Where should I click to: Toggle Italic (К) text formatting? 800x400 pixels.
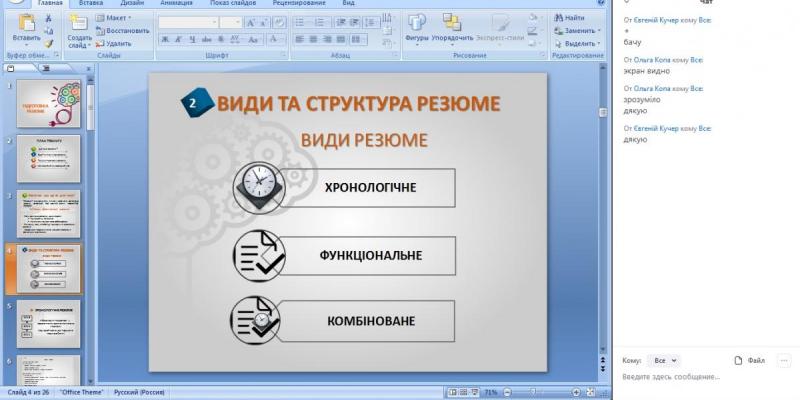tap(177, 40)
